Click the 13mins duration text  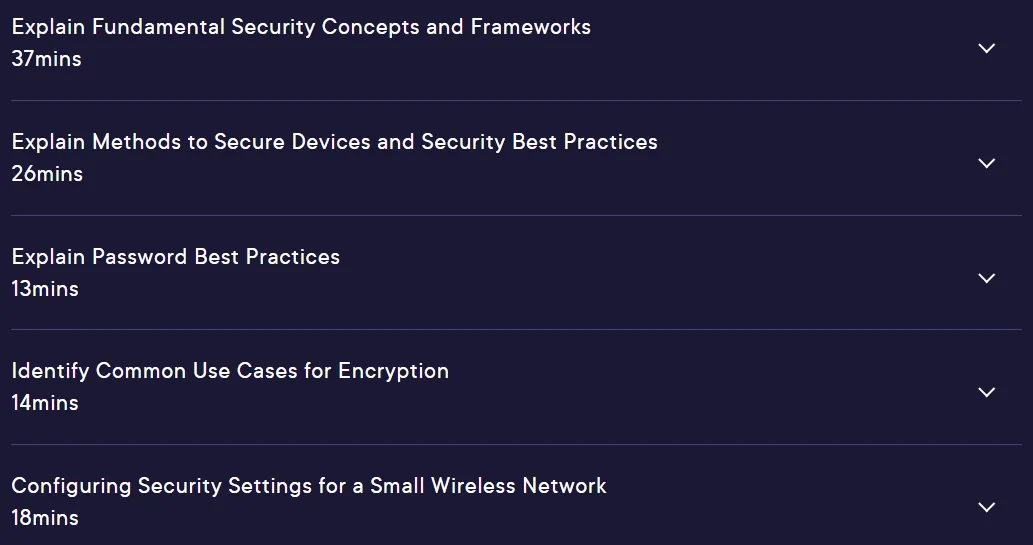click(x=45, y=289)
